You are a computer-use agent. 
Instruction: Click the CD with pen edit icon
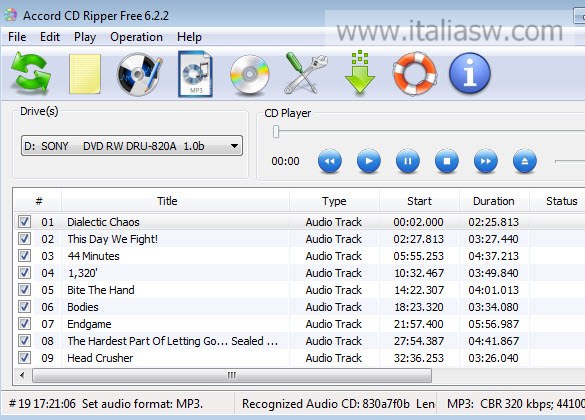coord(139,74)
